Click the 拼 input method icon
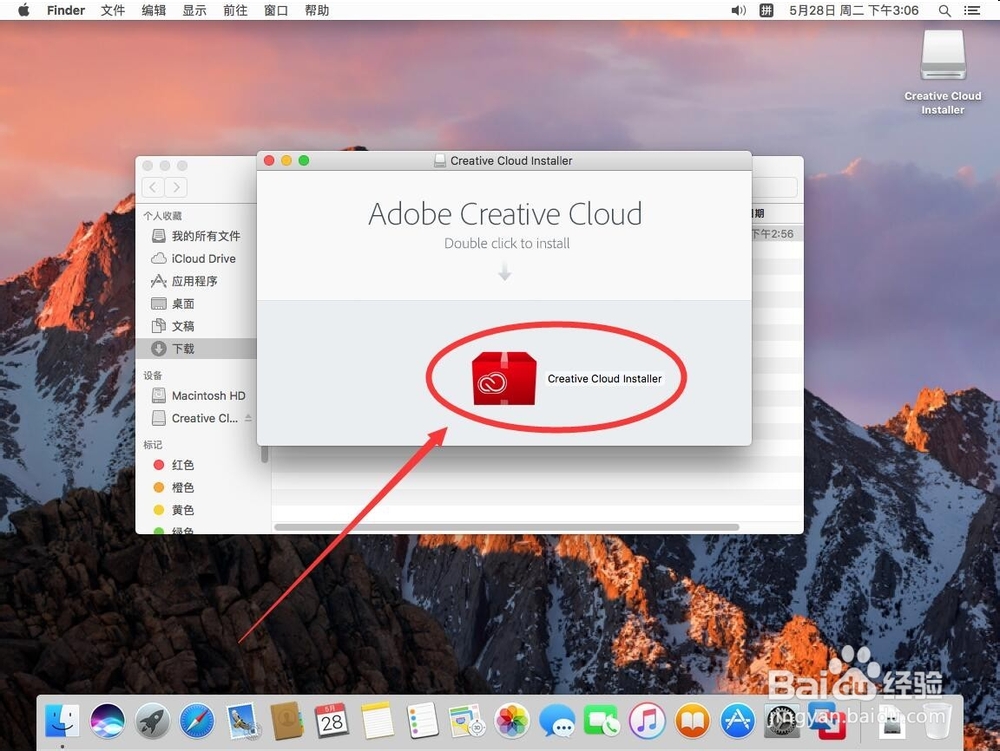This screenshot has height=751, width=1000. tap(767, 10)
